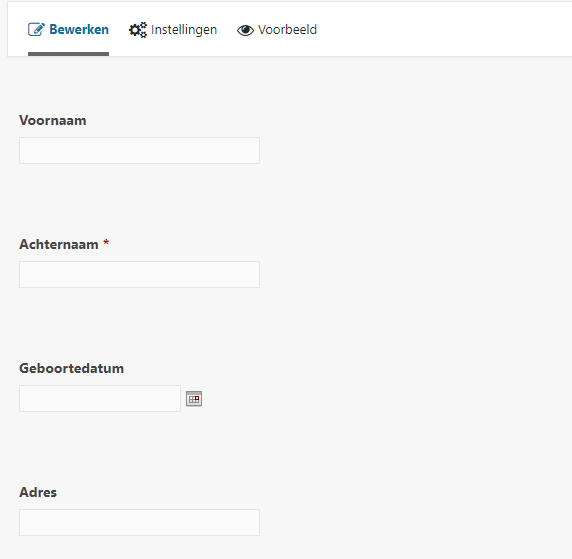Select the Adres field label

click(x=38, y=493)
